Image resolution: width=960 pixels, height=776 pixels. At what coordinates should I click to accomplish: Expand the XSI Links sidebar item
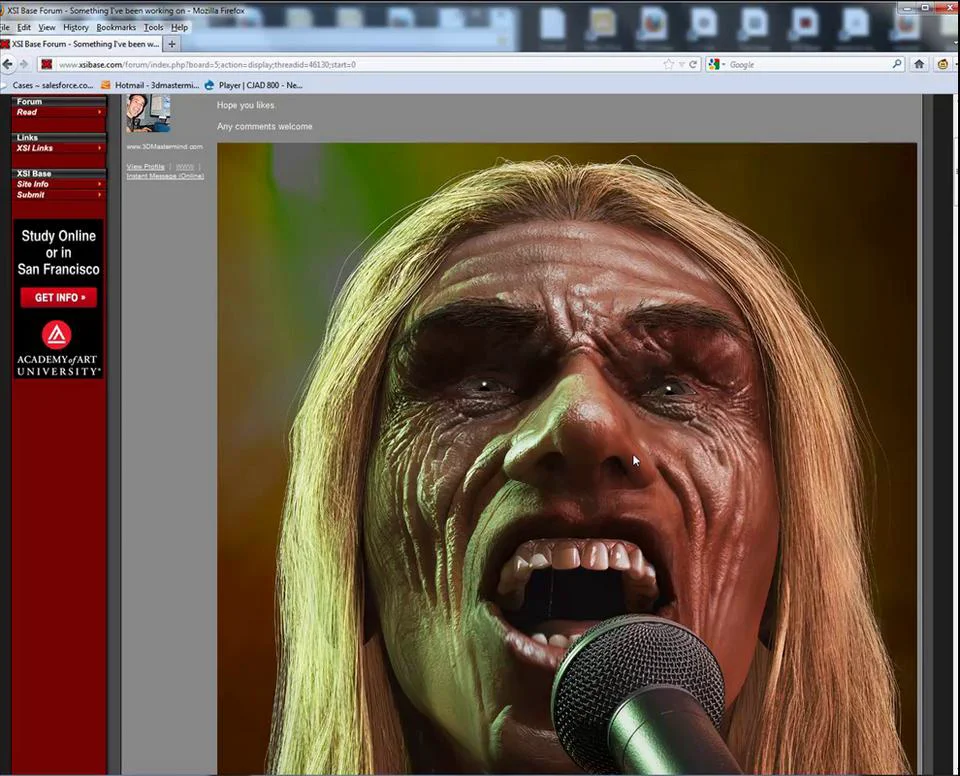tap(59, 148)
